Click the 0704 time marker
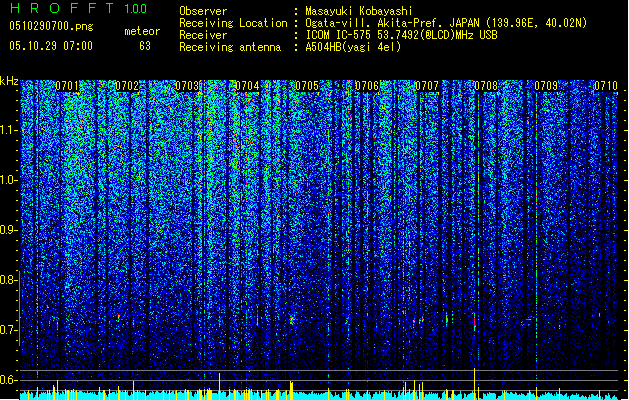The image size is (629, 400). coord(247,86)
